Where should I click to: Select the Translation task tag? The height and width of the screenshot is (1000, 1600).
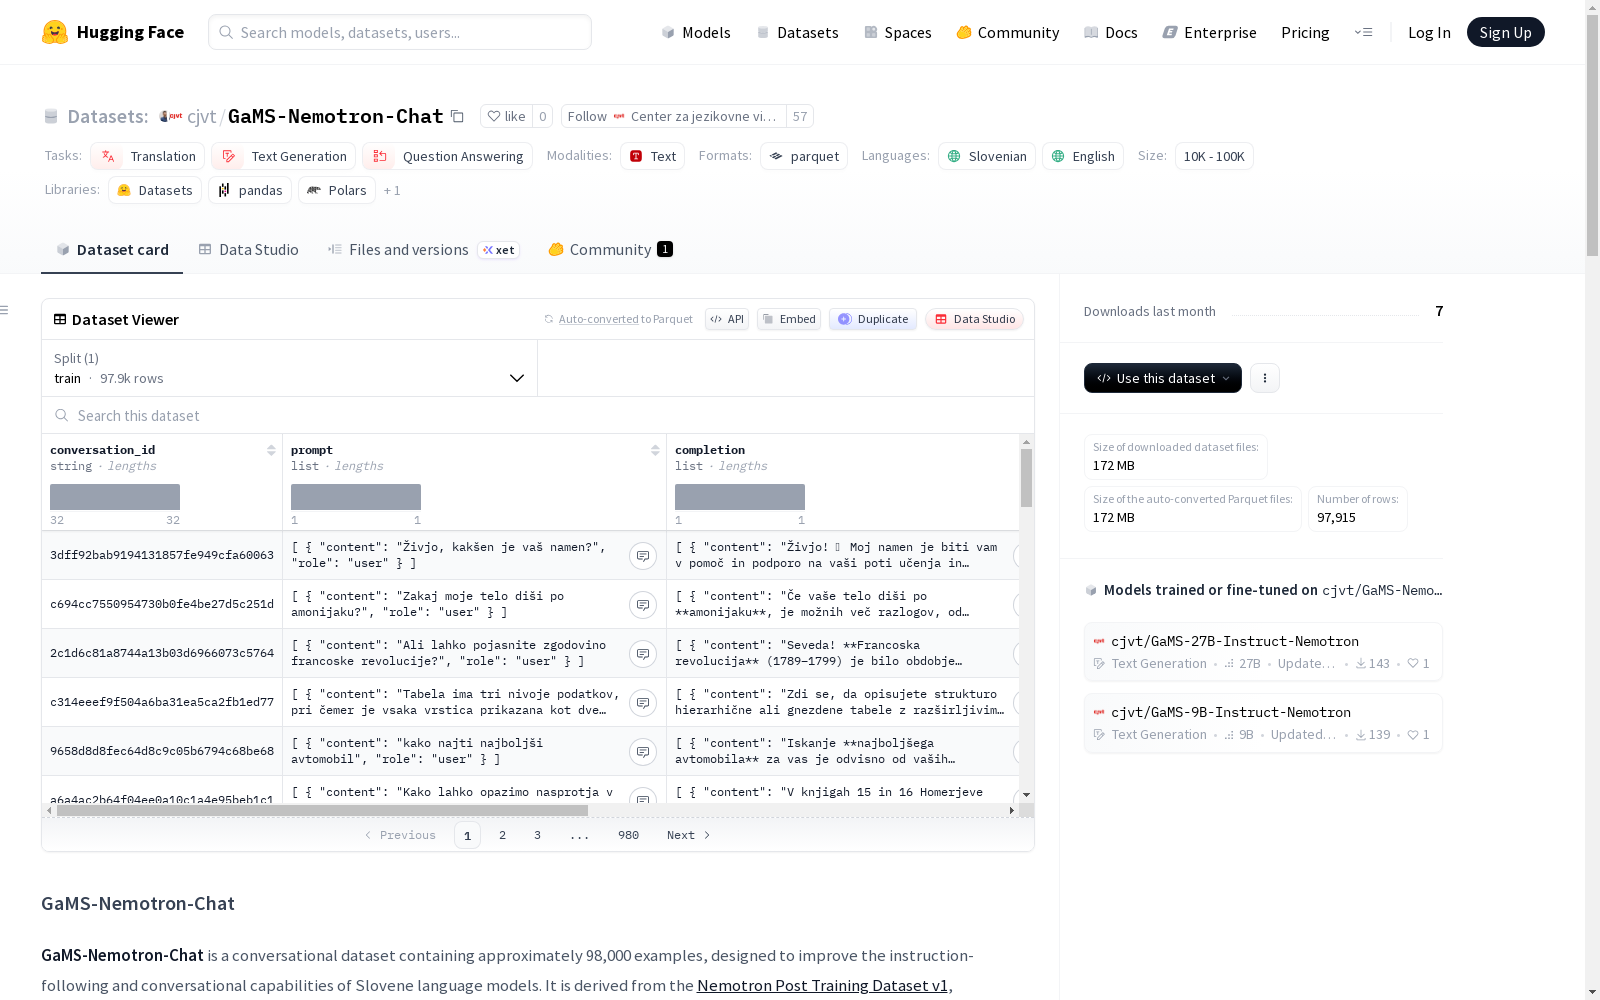pyautogui.click(x=148, y=156)
